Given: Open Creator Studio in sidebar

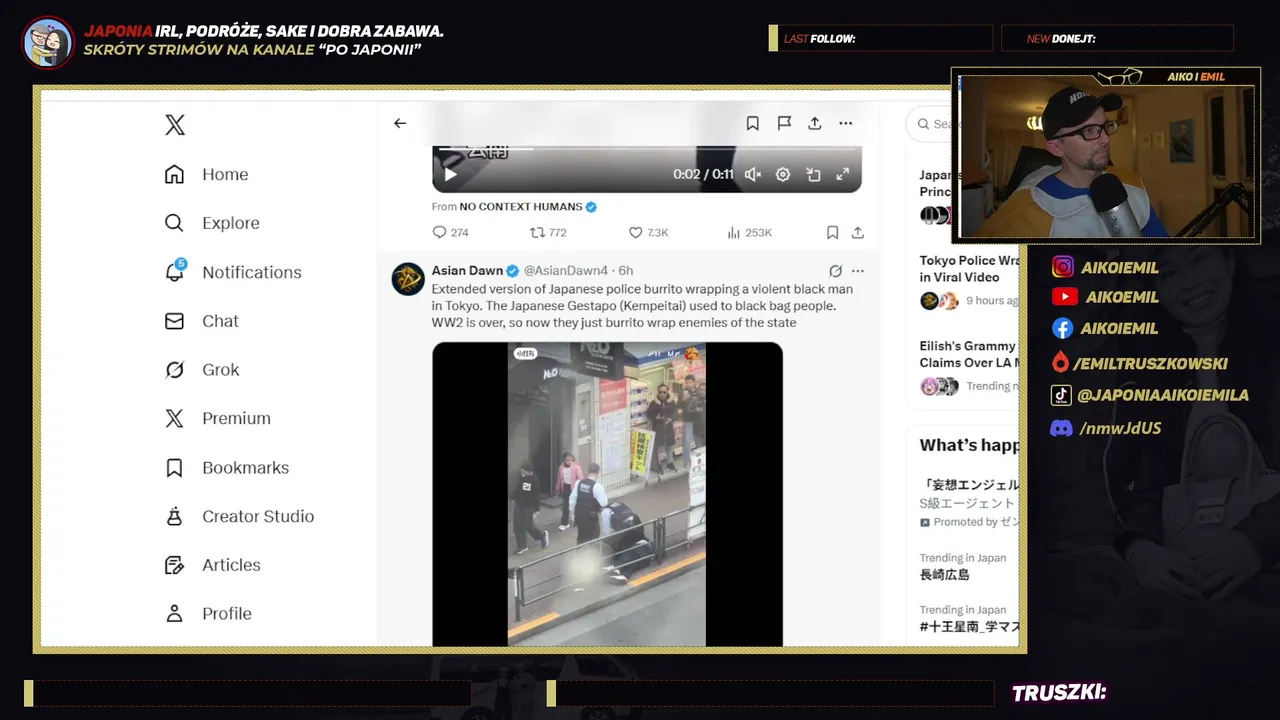Looking at the screenshot, I should (x=239, y=516).
